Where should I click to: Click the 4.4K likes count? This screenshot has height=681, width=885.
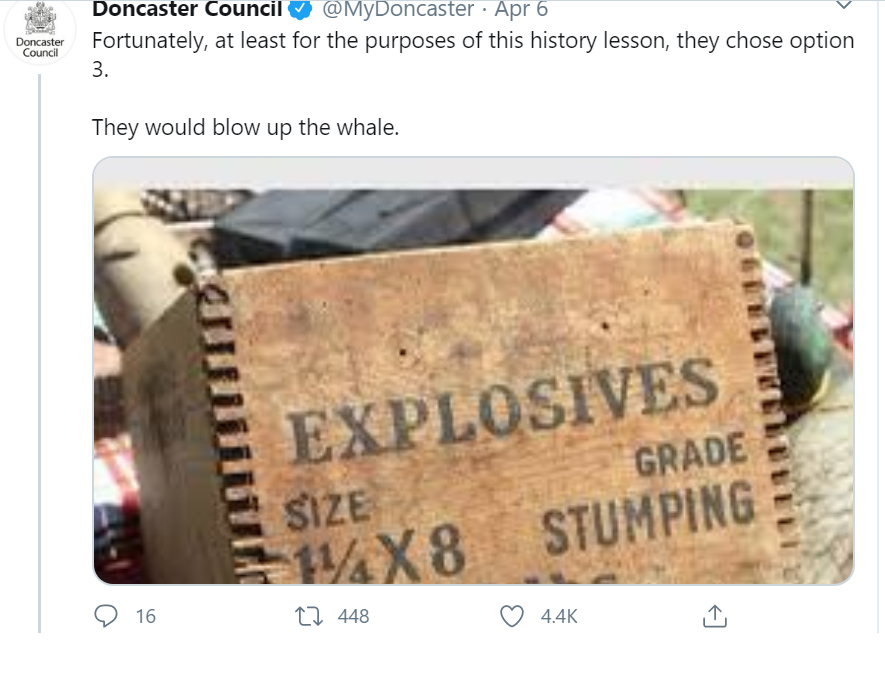point(559,616)
